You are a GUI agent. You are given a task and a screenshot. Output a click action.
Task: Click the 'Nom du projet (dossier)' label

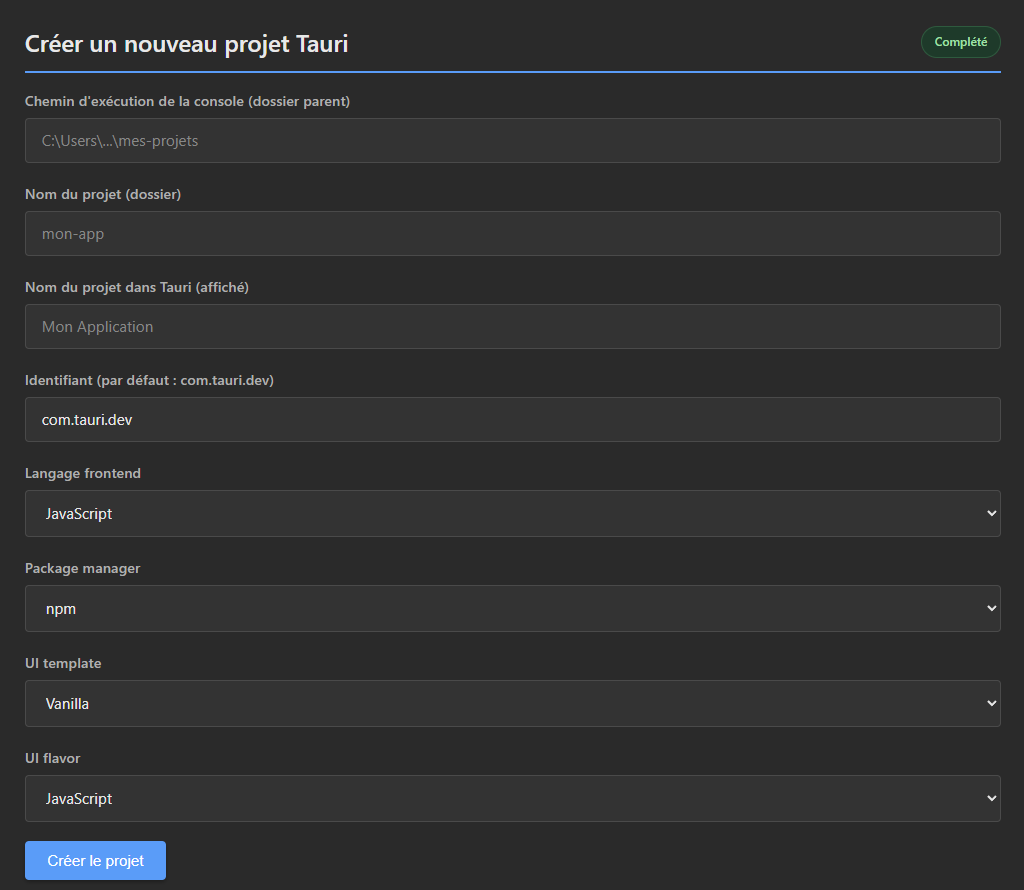(103, 194)
